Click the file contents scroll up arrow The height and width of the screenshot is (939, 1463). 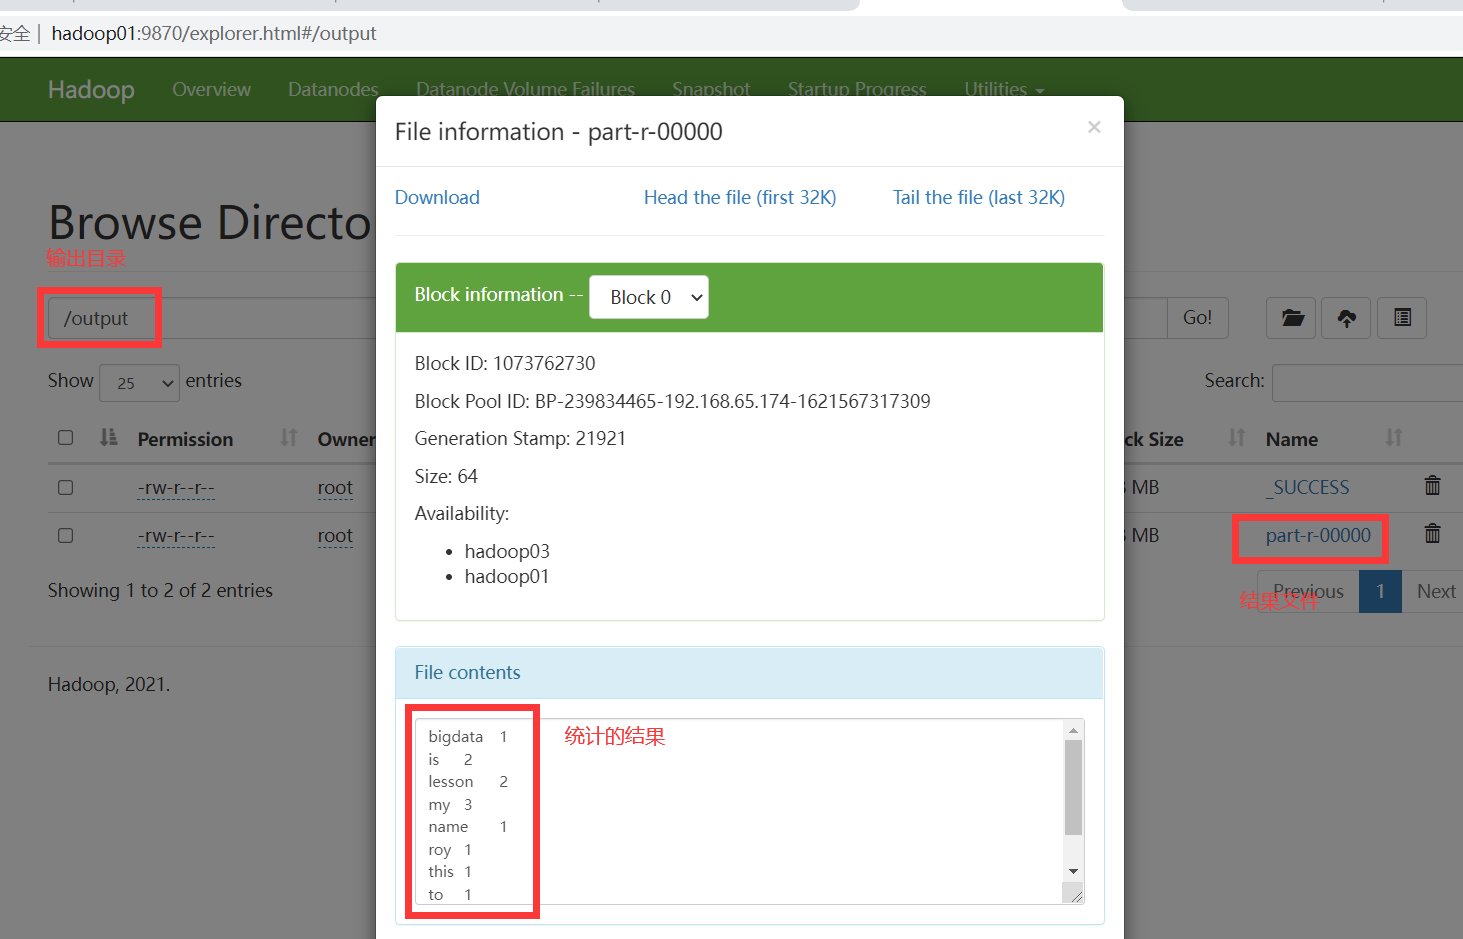pos(1073,730)
